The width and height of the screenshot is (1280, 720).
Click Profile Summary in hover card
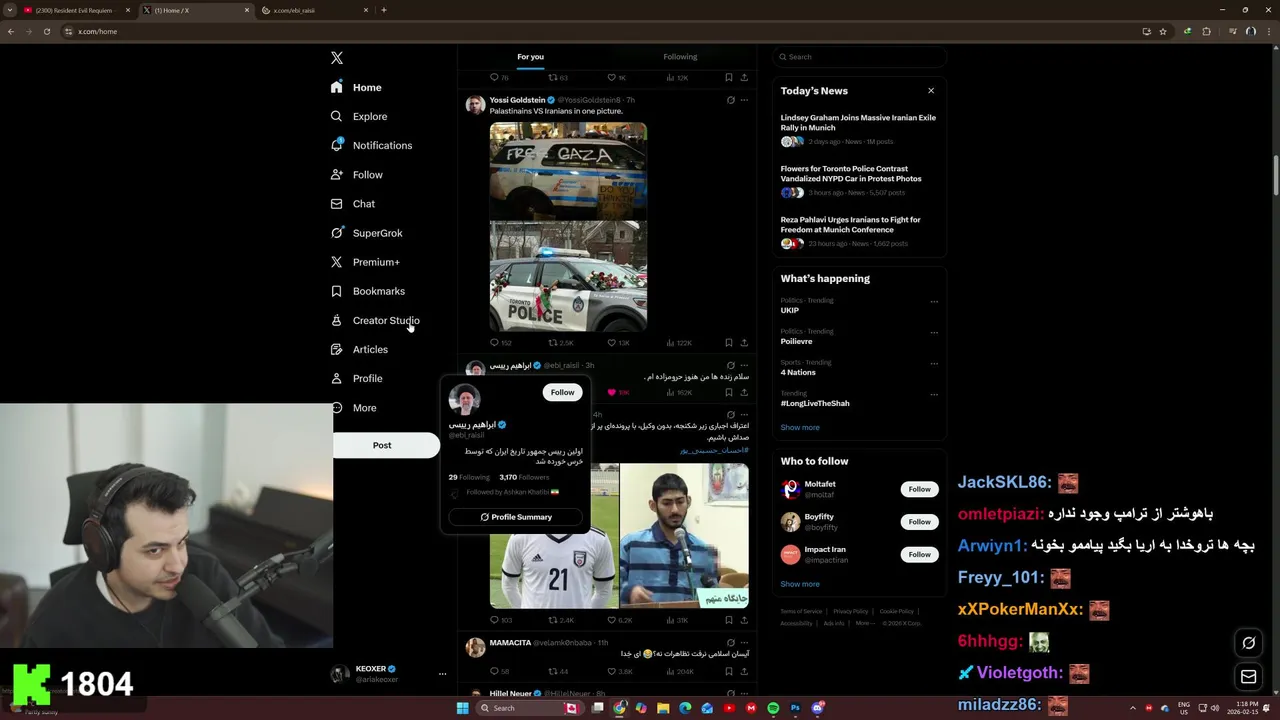coord(515,517)
